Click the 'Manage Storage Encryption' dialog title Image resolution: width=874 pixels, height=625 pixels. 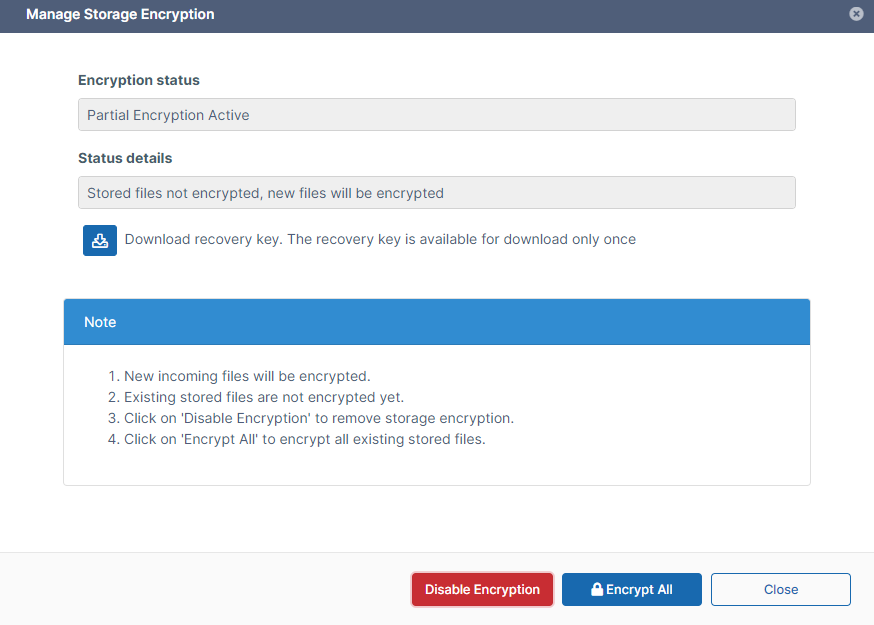(x=120, y=15)
